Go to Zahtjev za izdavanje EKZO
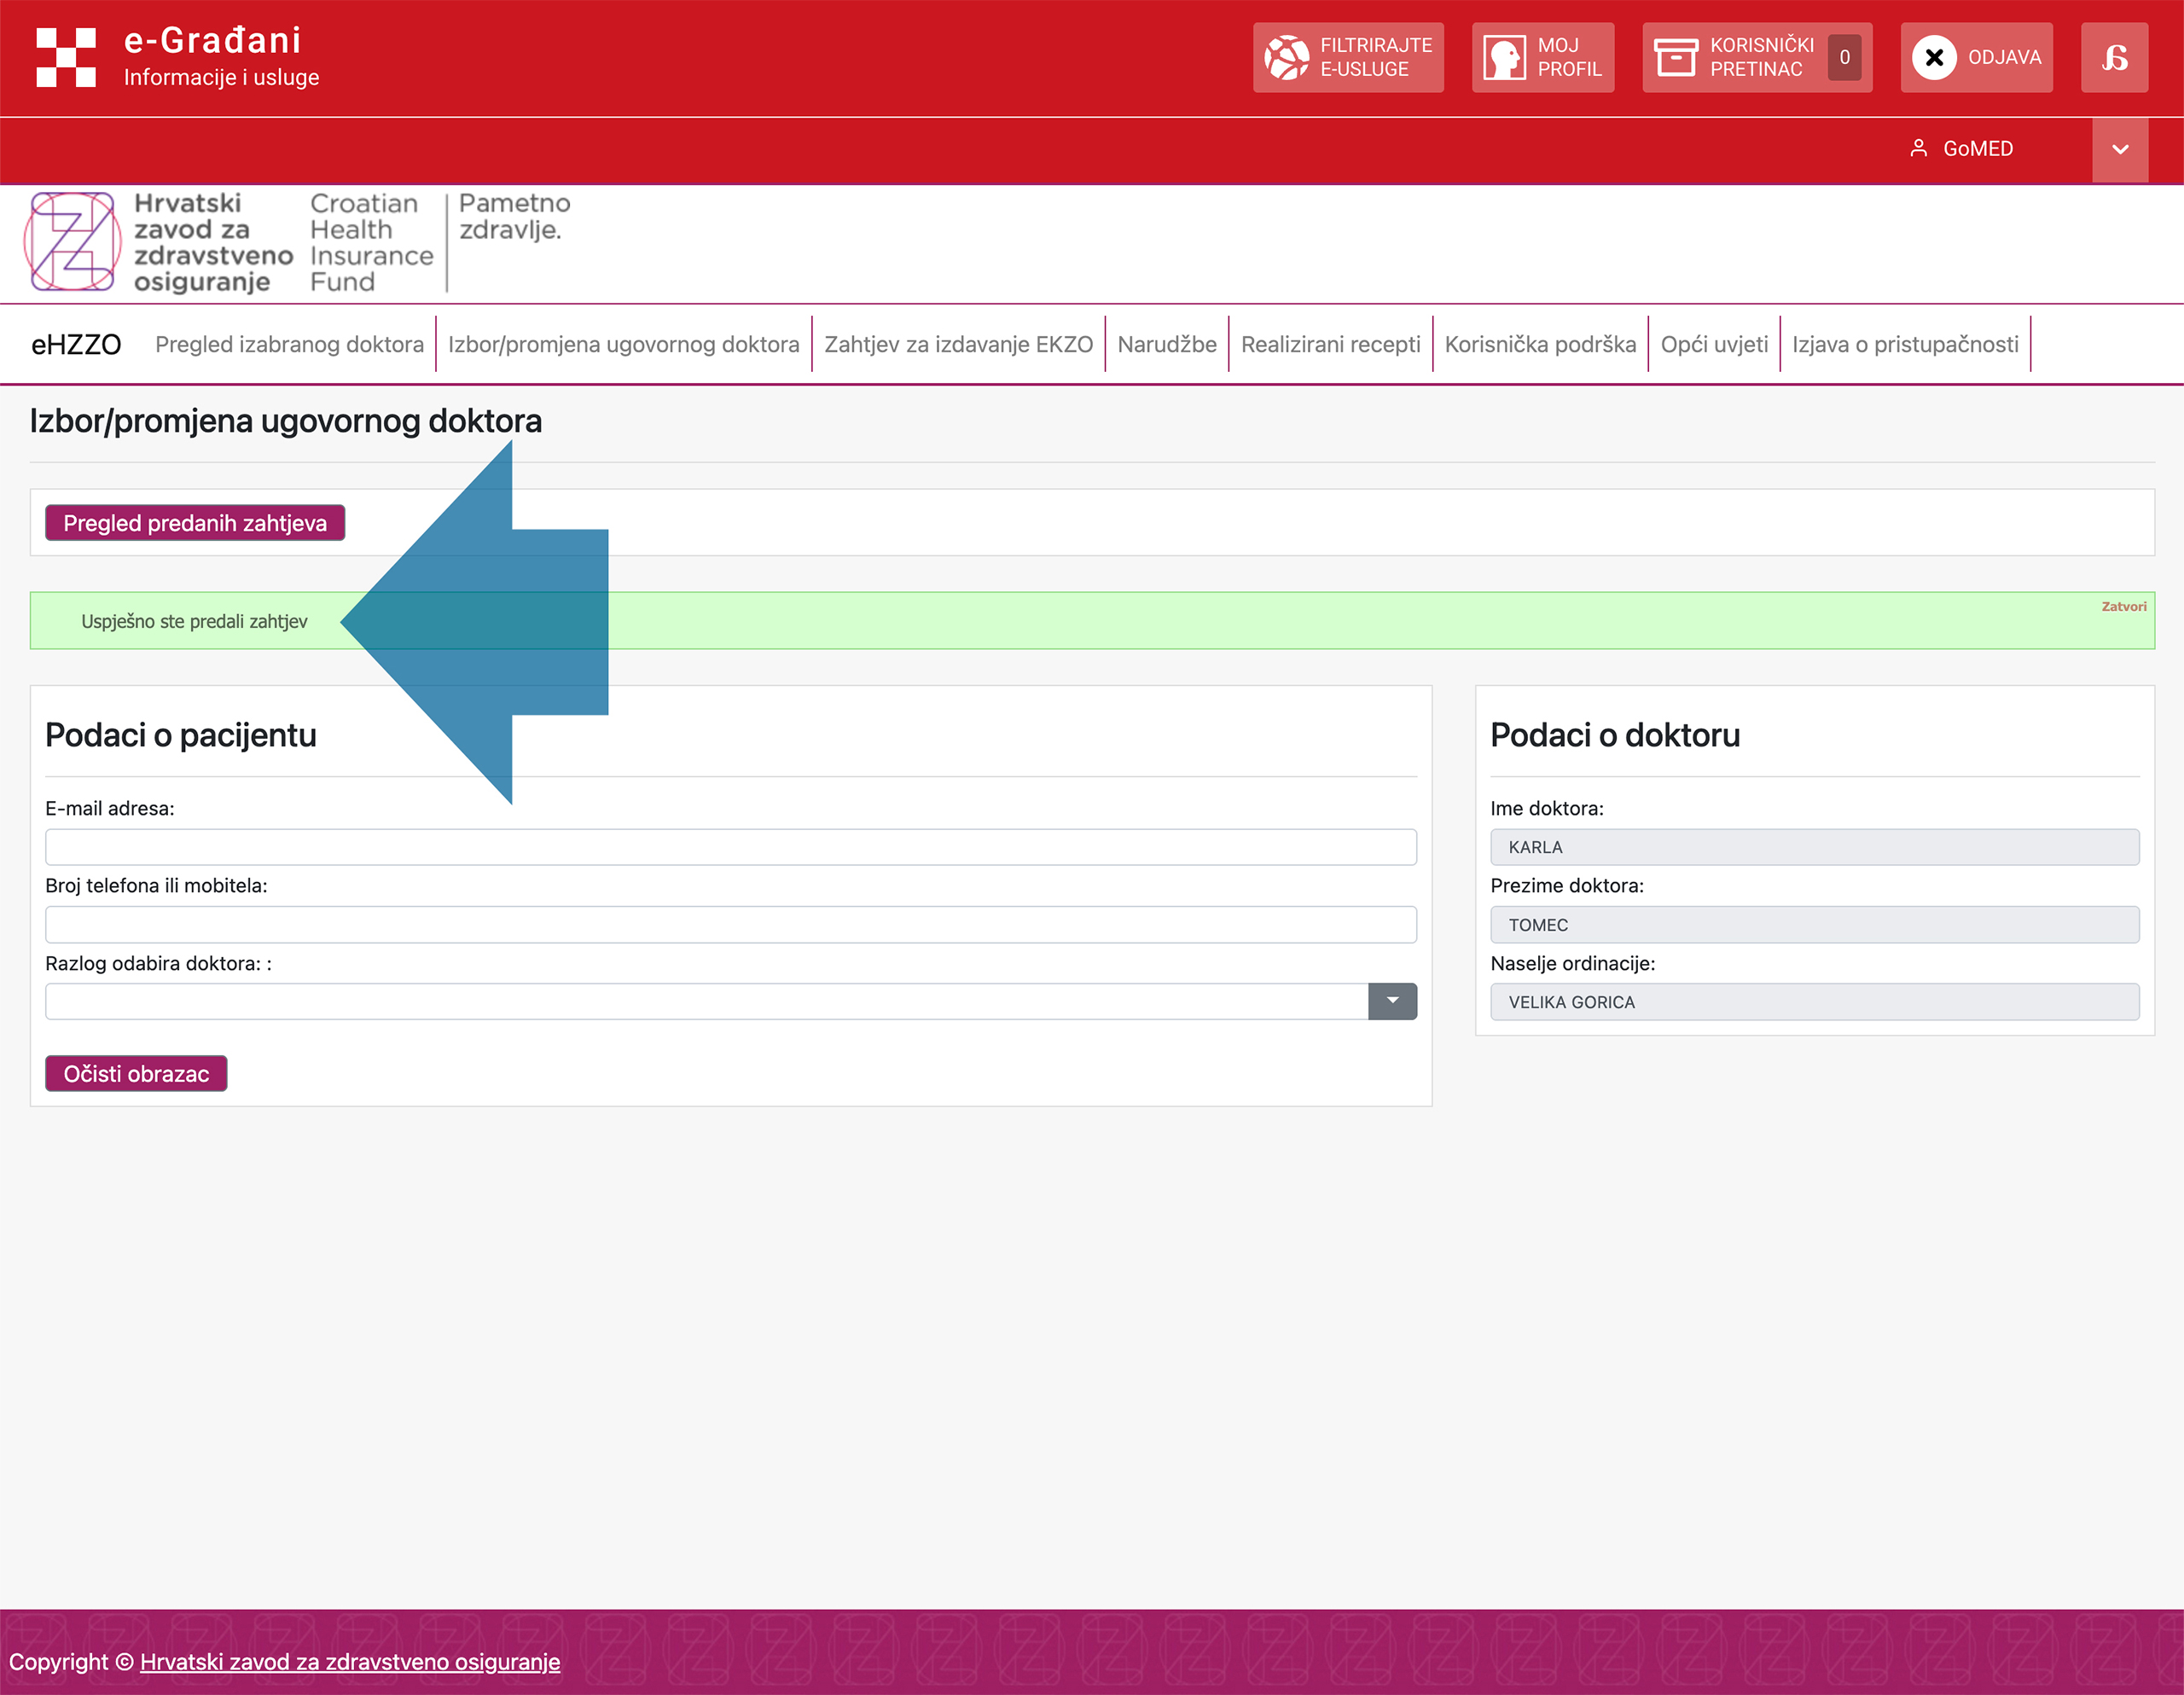This screenshot has height=1695, width=2184. (x=958, y=344)
